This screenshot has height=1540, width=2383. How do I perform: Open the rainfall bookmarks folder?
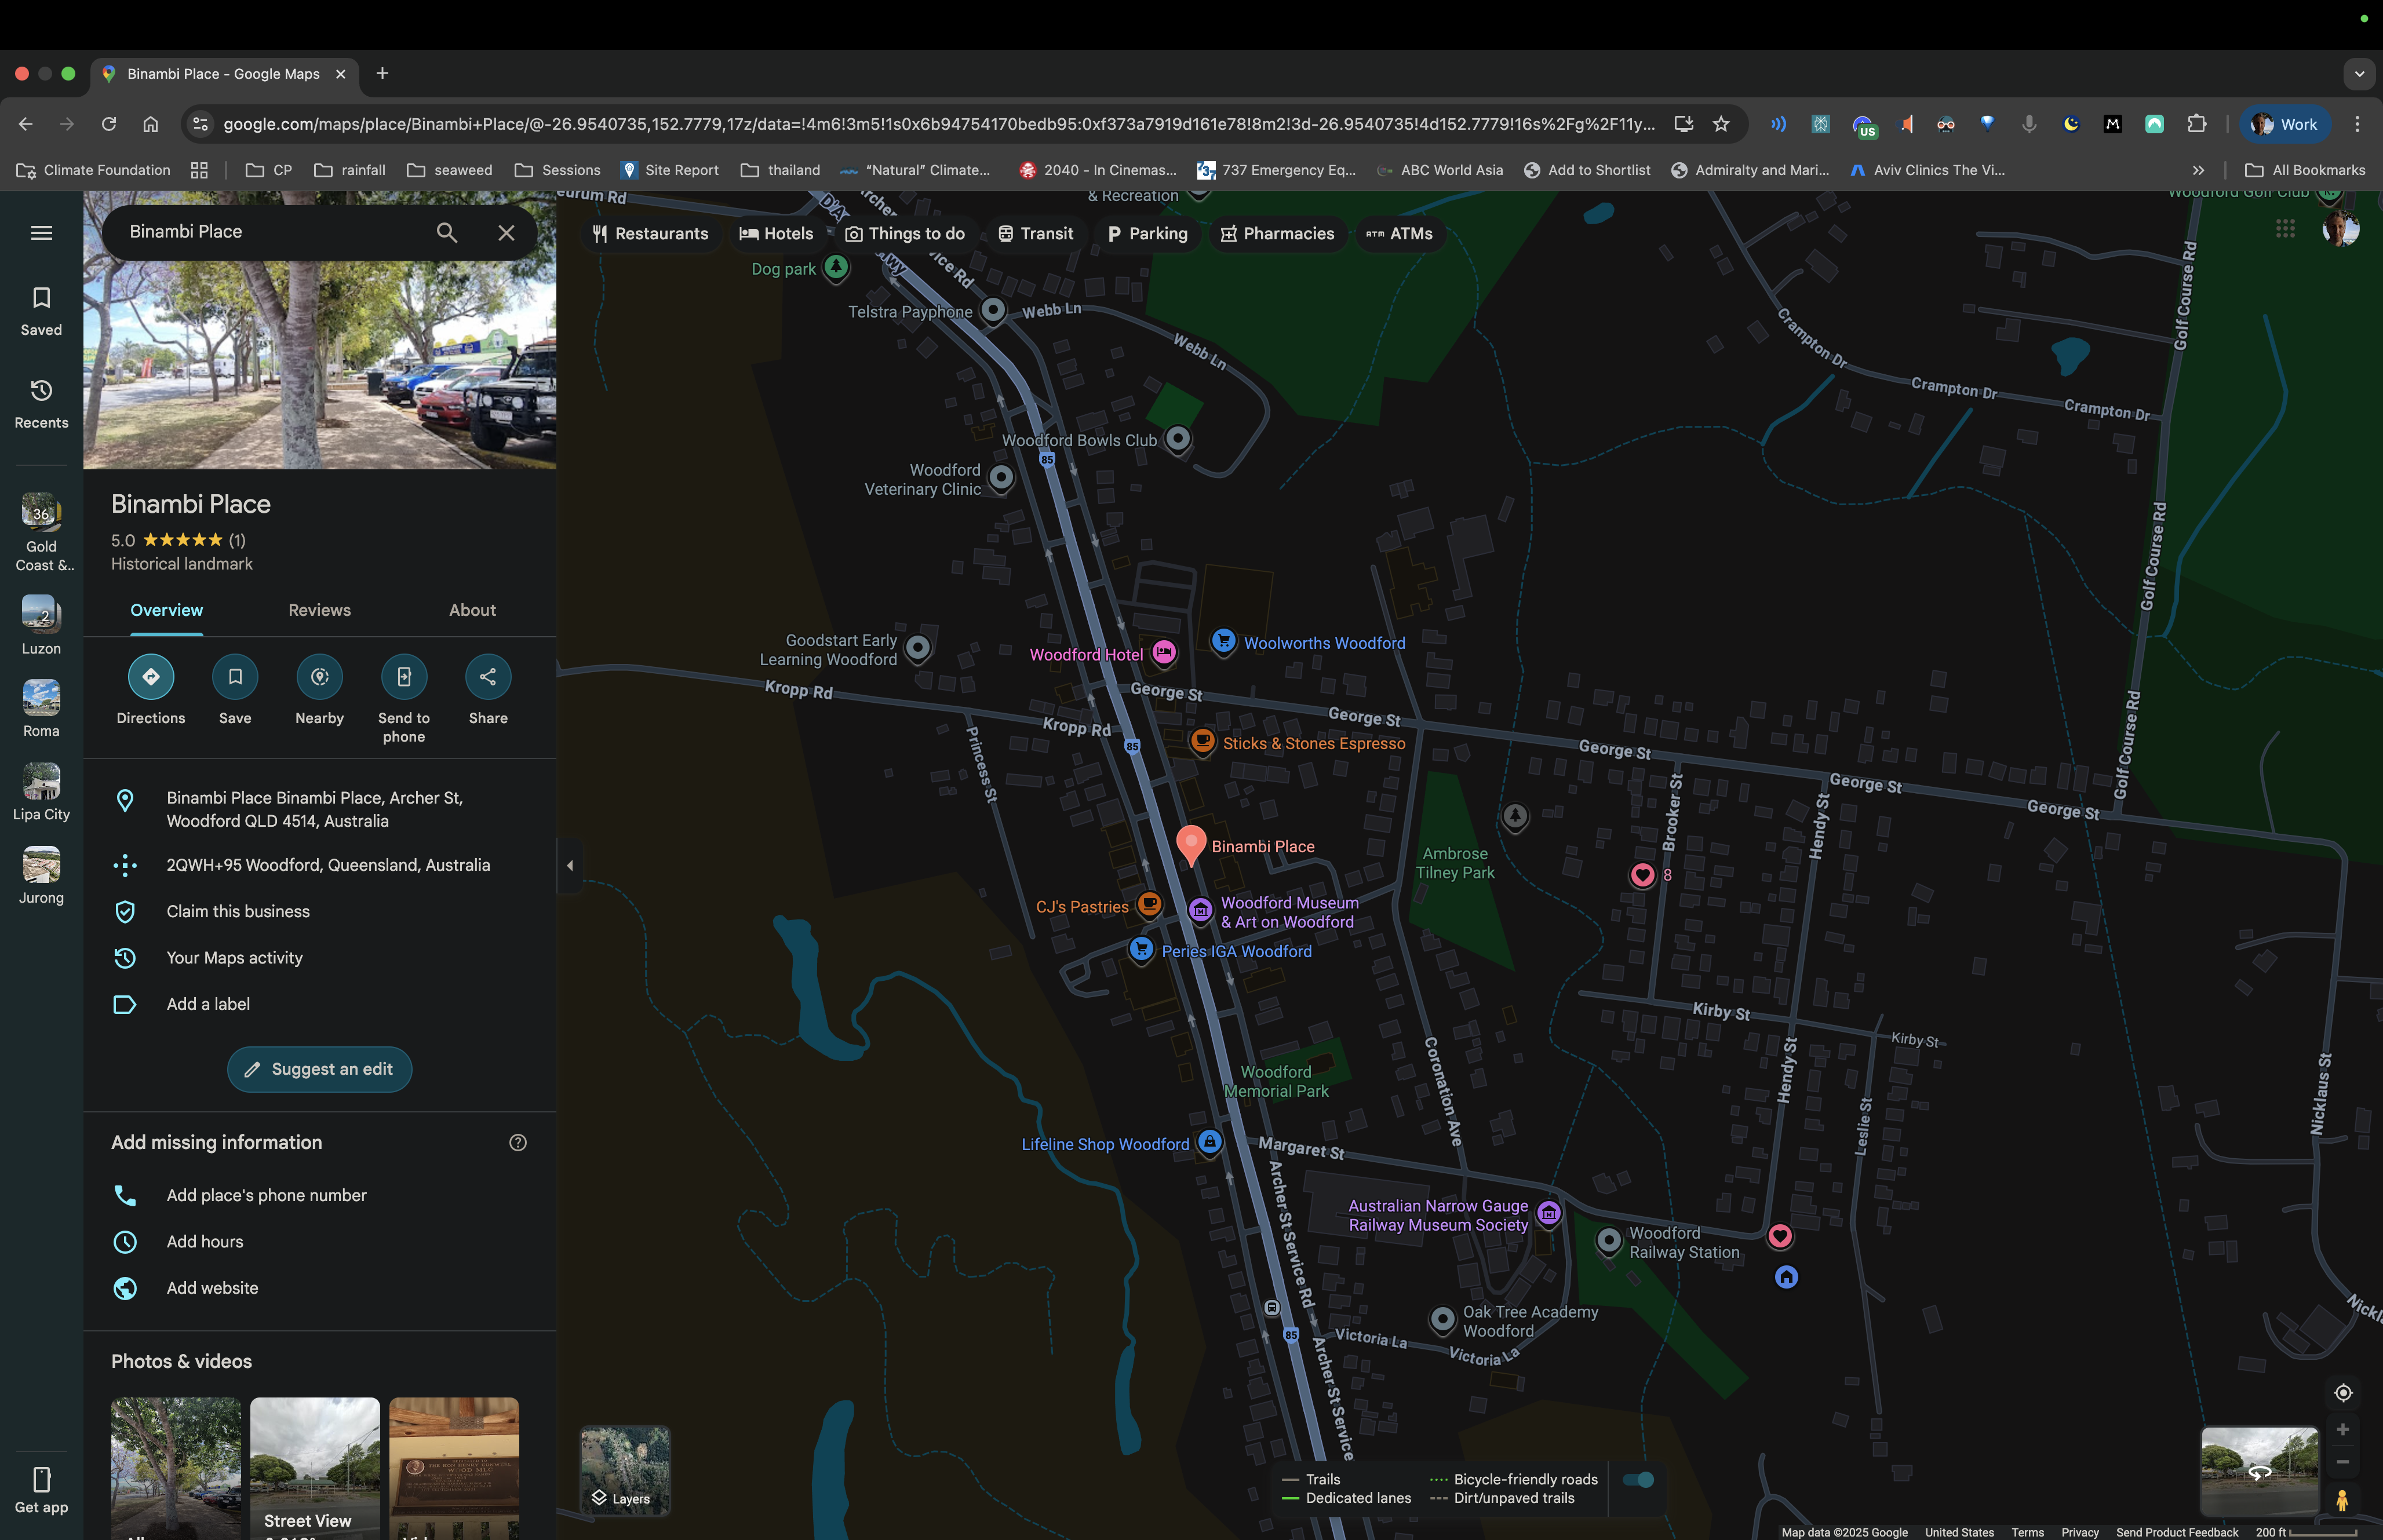350,170
